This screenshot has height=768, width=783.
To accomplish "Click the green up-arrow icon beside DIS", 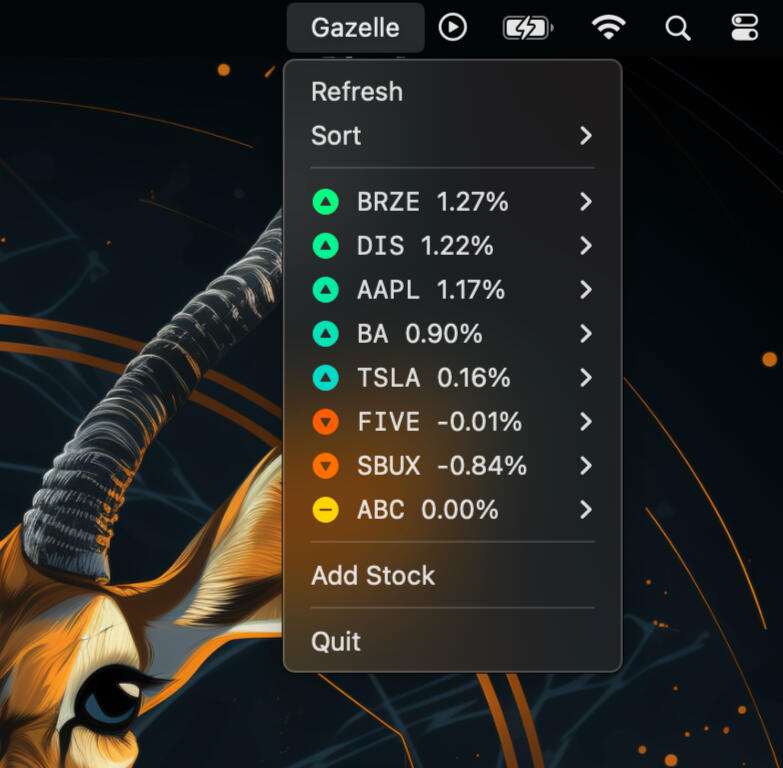I will [326, 246].
